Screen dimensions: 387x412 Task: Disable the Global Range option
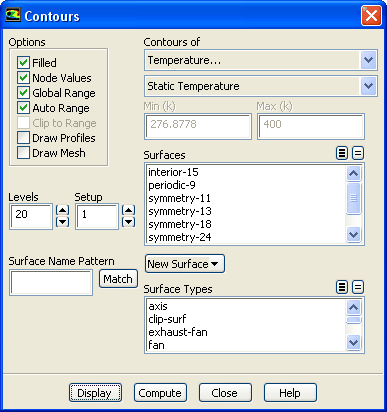pos(23,93)
